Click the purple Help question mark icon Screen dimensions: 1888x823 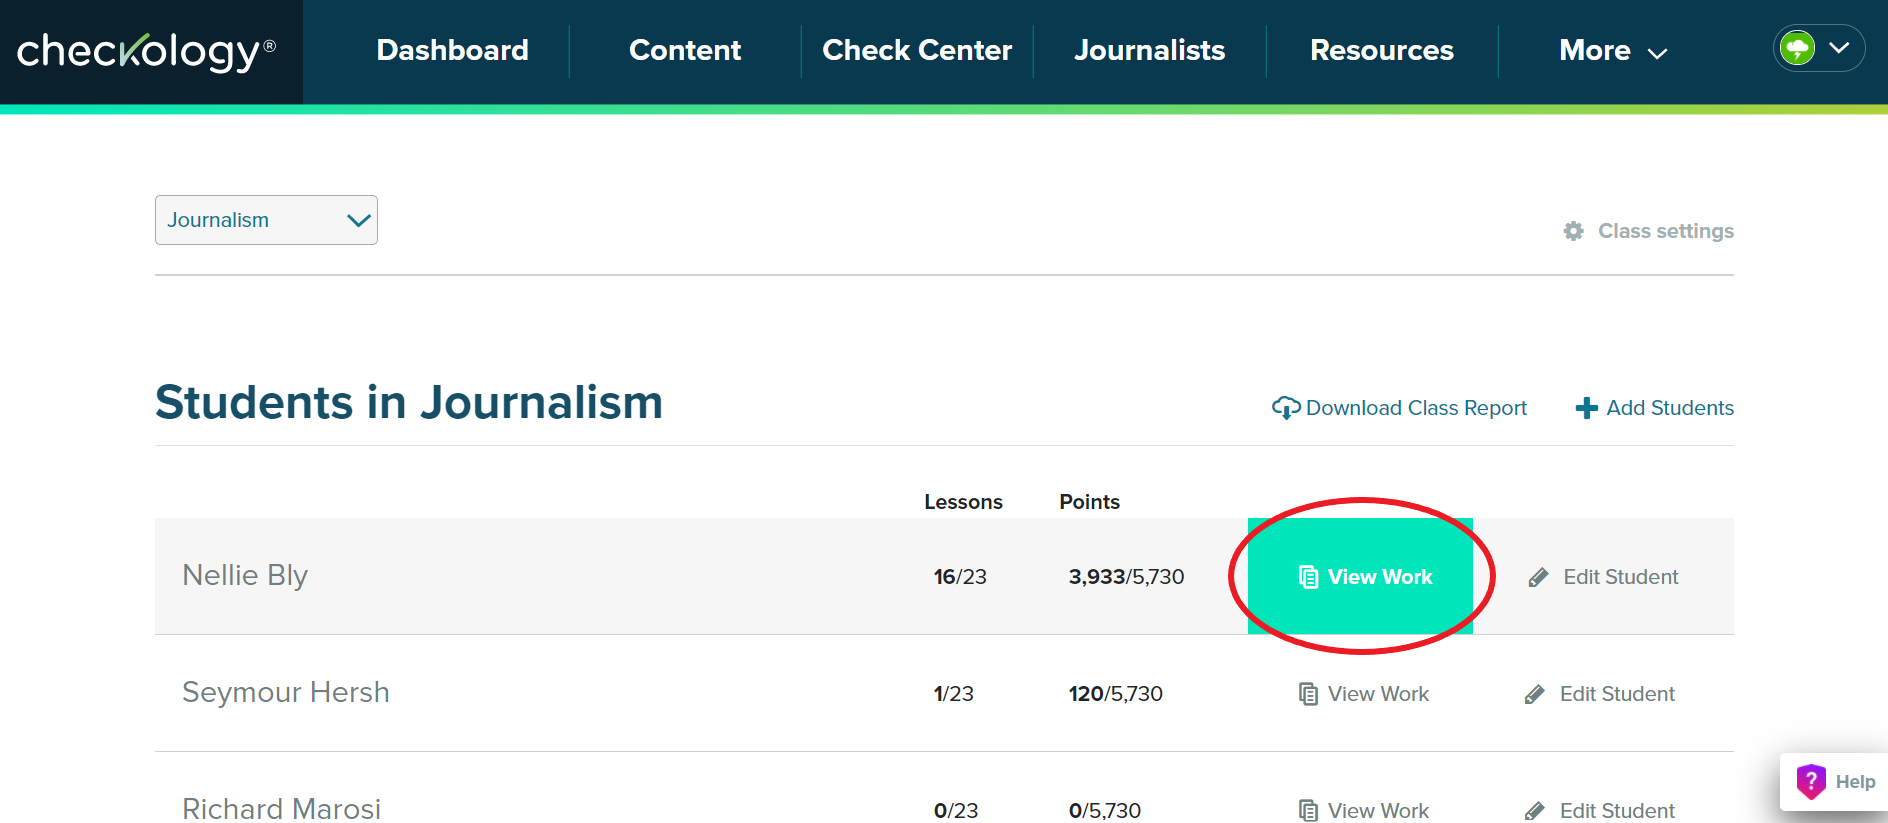click(x=1811, y=781)
